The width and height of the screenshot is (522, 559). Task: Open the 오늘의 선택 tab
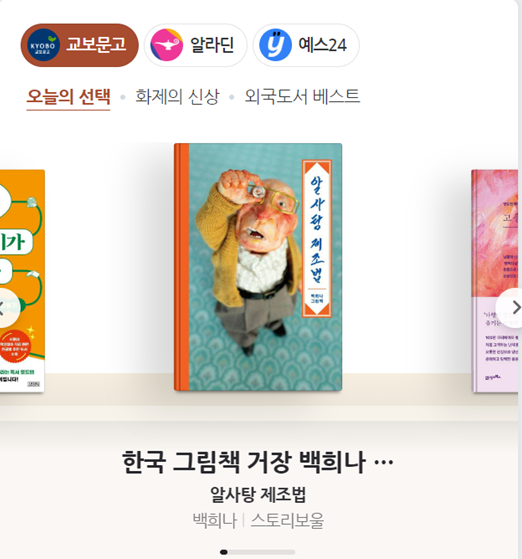(x=68, y=97)
